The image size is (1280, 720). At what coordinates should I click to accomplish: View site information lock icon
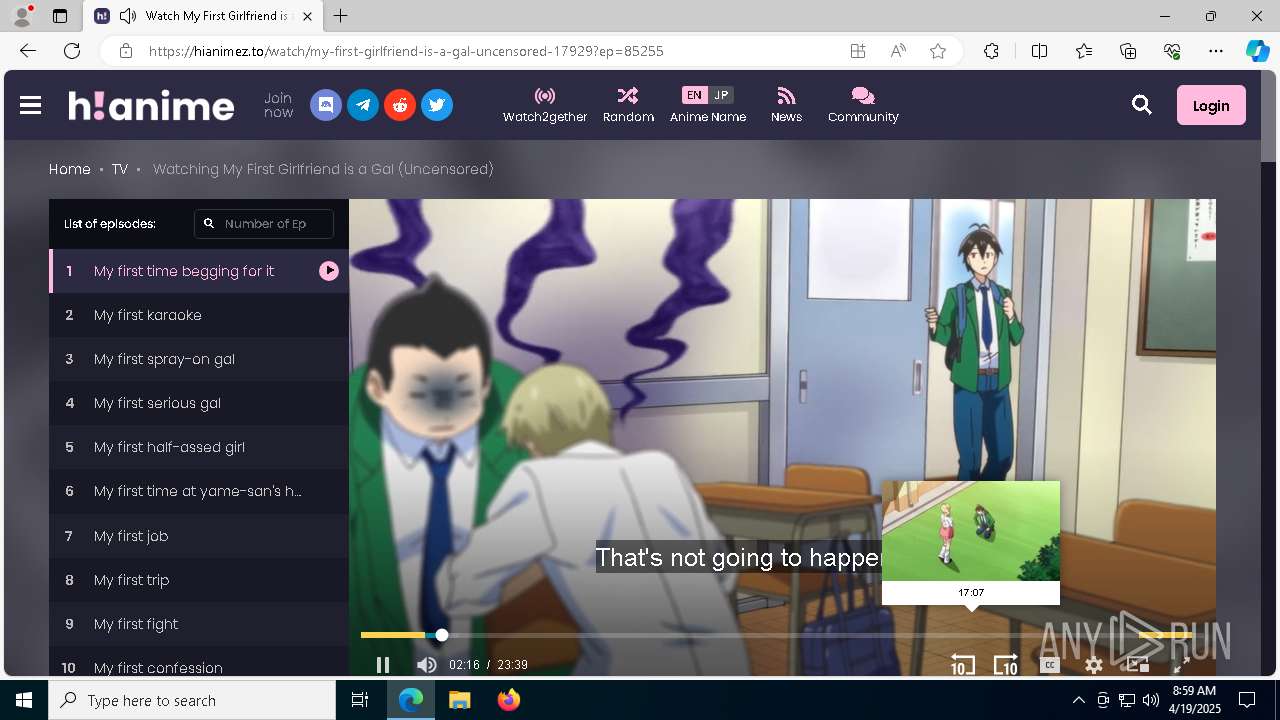coord(125,51)
